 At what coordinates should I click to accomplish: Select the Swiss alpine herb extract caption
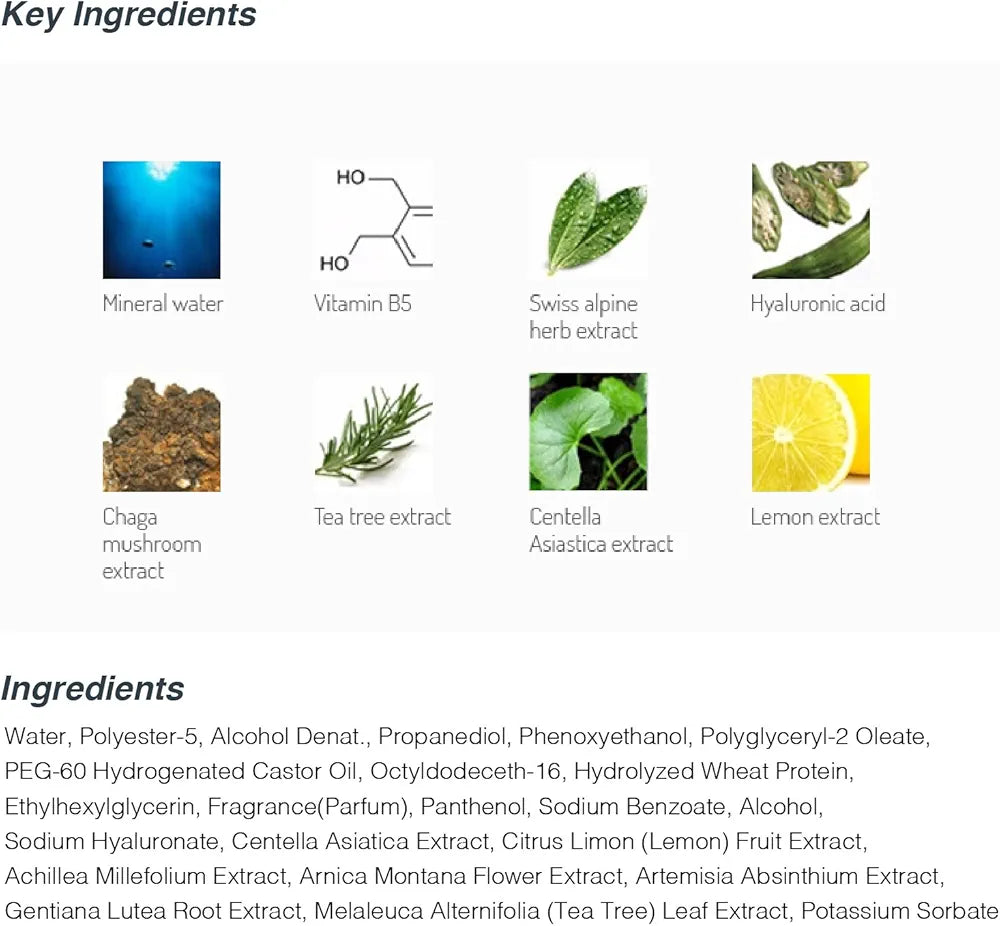584,317
